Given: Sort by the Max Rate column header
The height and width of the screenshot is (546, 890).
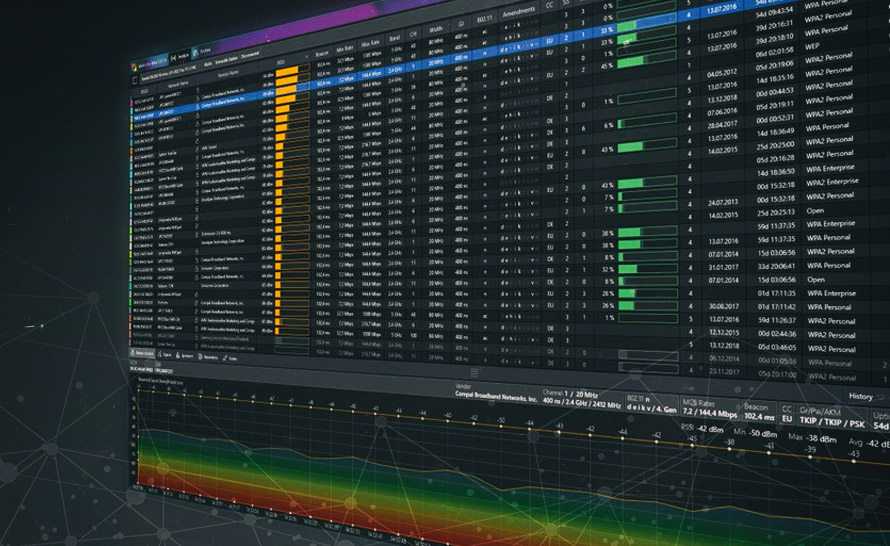Looking at the screenshot, I should pos(370,43).
